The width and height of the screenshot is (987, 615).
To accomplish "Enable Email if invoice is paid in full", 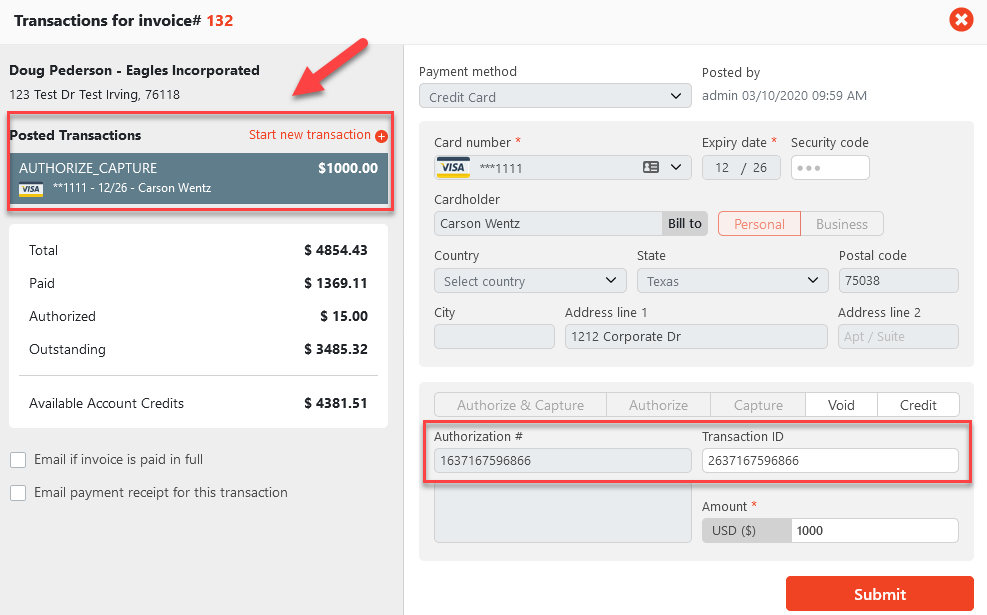I will point(18,460).
